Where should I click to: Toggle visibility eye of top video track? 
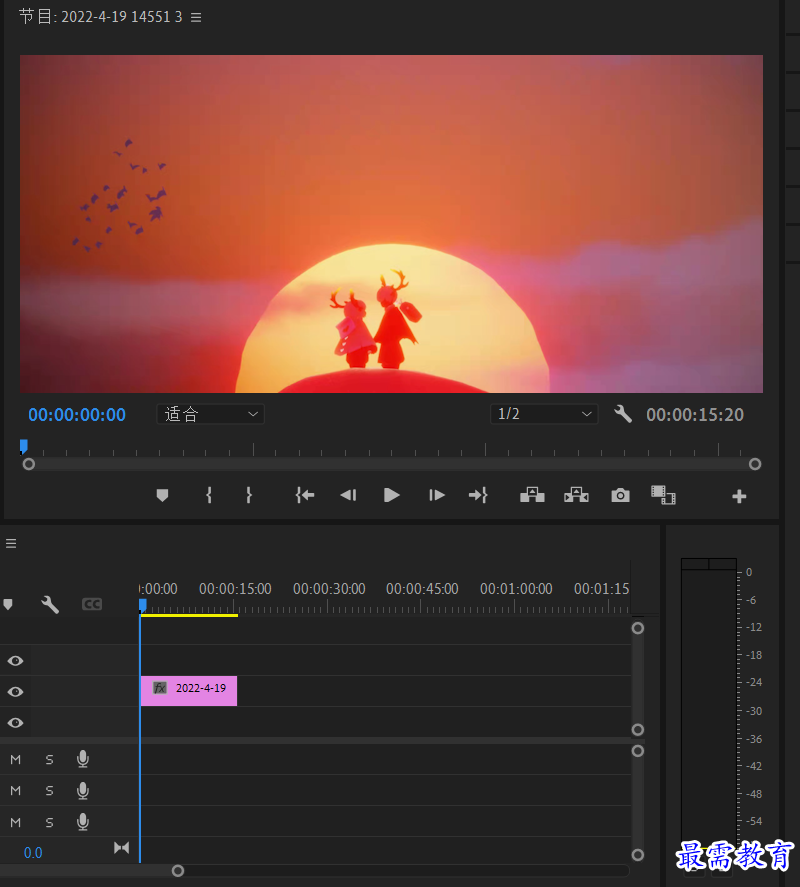[15, 661]
